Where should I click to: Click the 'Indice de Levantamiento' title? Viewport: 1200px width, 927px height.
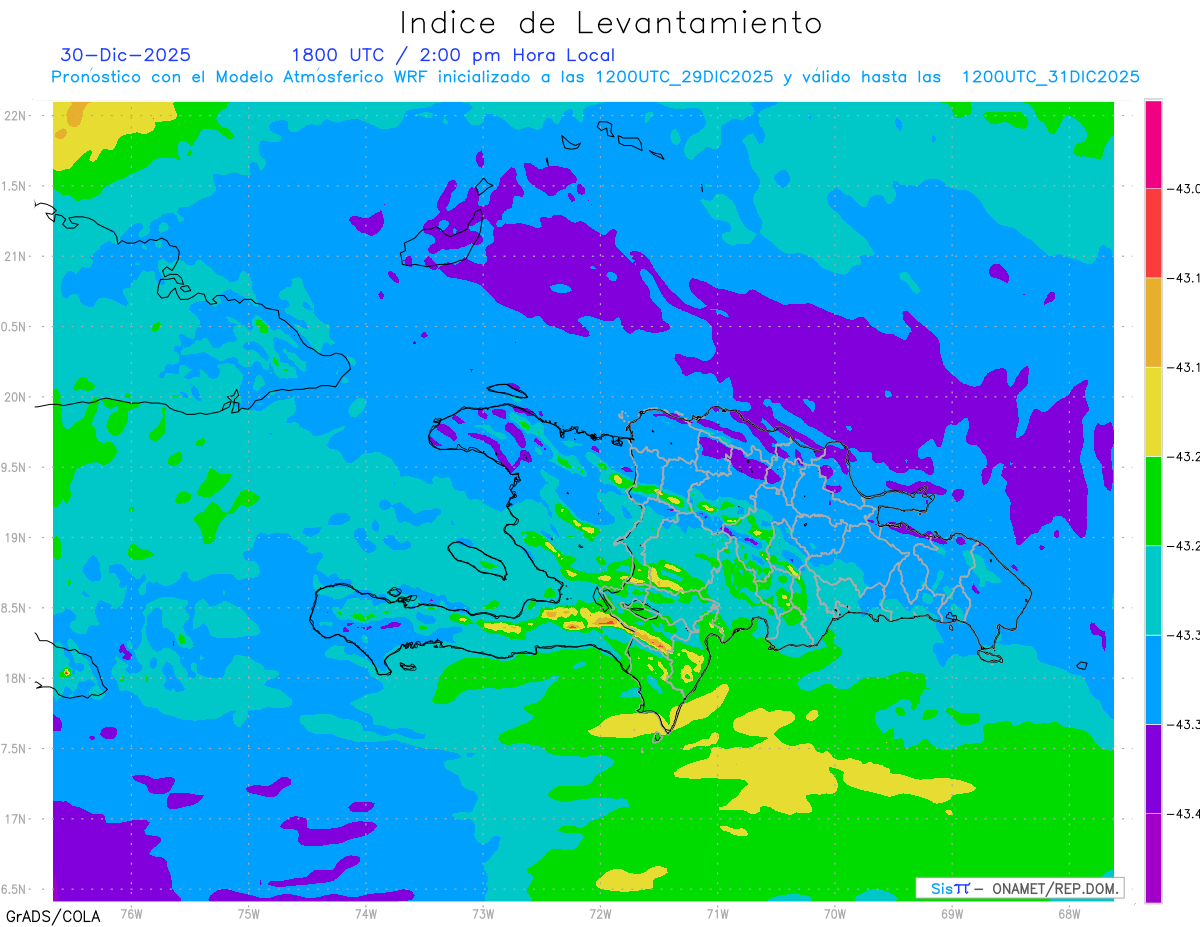pyautogui.click(x=611, y=23)
